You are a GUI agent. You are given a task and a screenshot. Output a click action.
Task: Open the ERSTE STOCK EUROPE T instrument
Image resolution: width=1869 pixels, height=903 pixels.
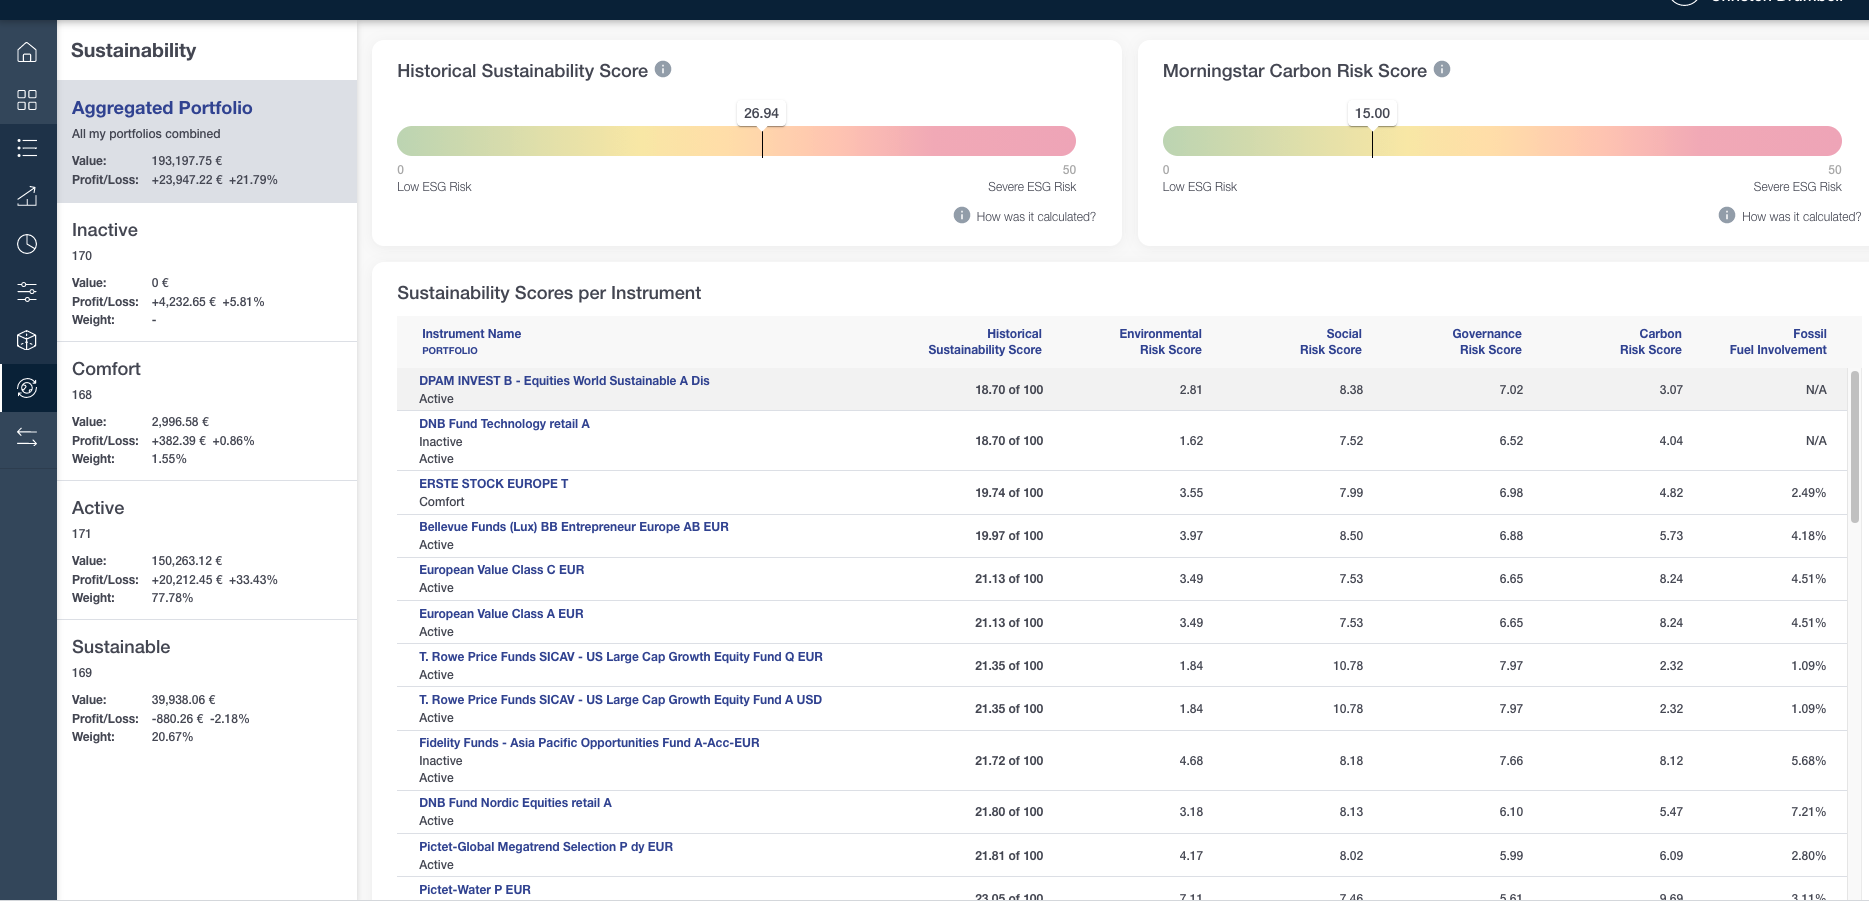point(493,483)
